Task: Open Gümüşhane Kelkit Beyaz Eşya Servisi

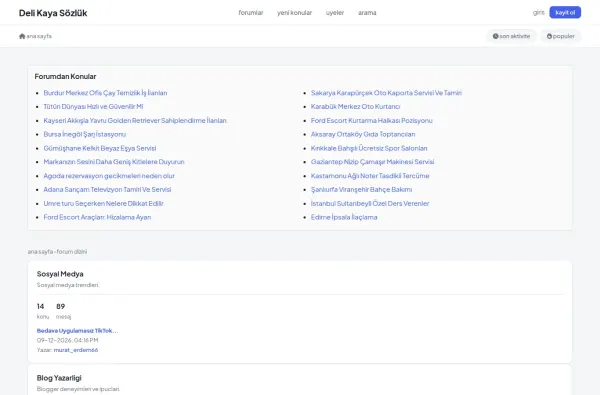Action: click(100, 148)
